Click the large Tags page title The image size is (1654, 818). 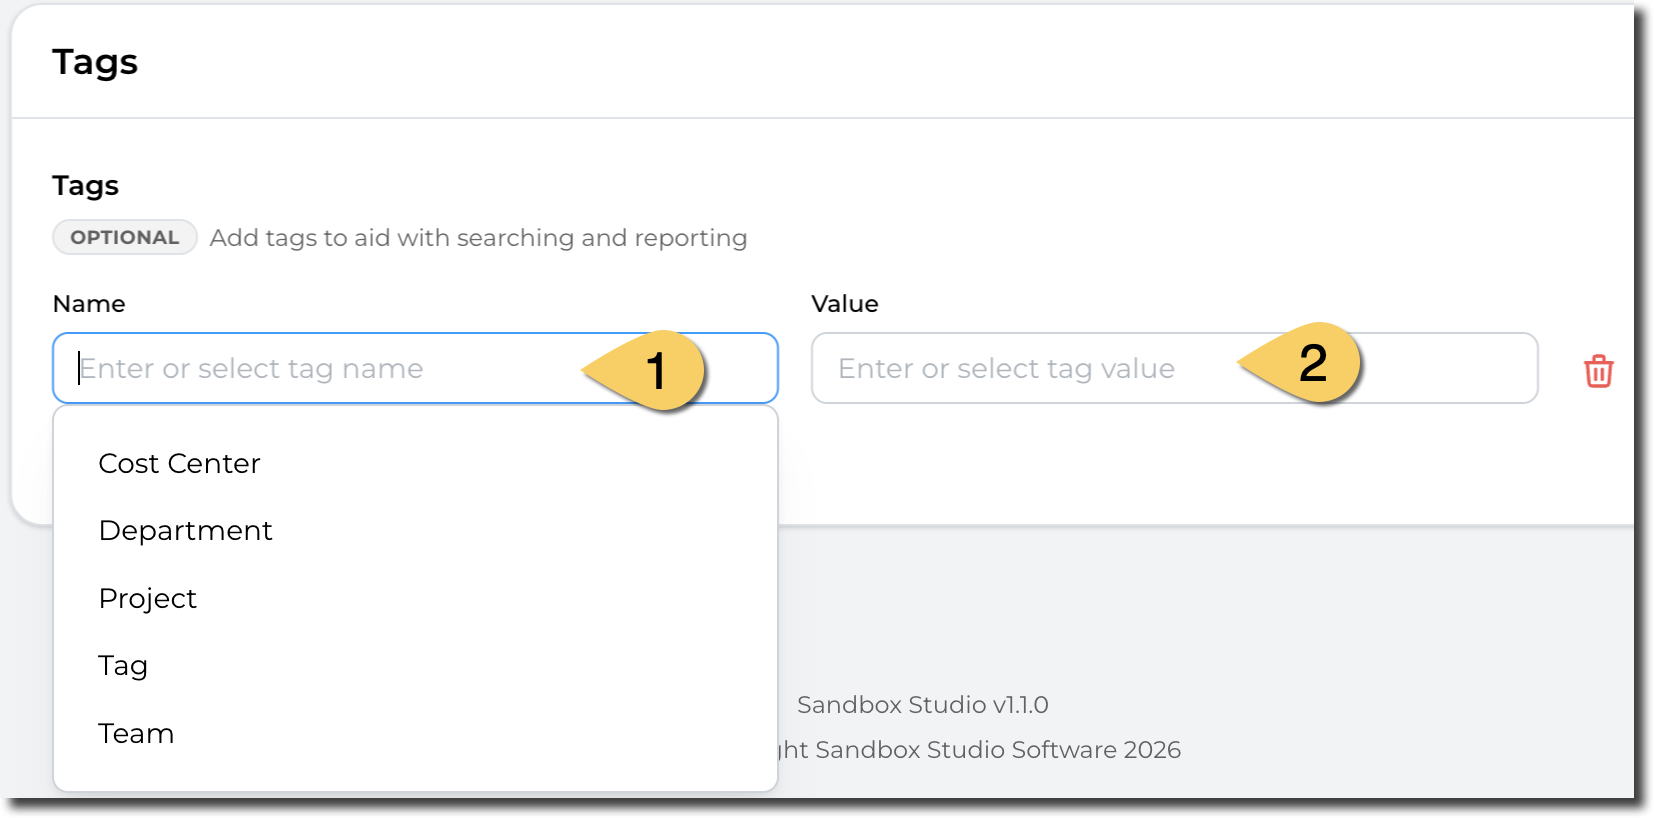pos(95,62)
